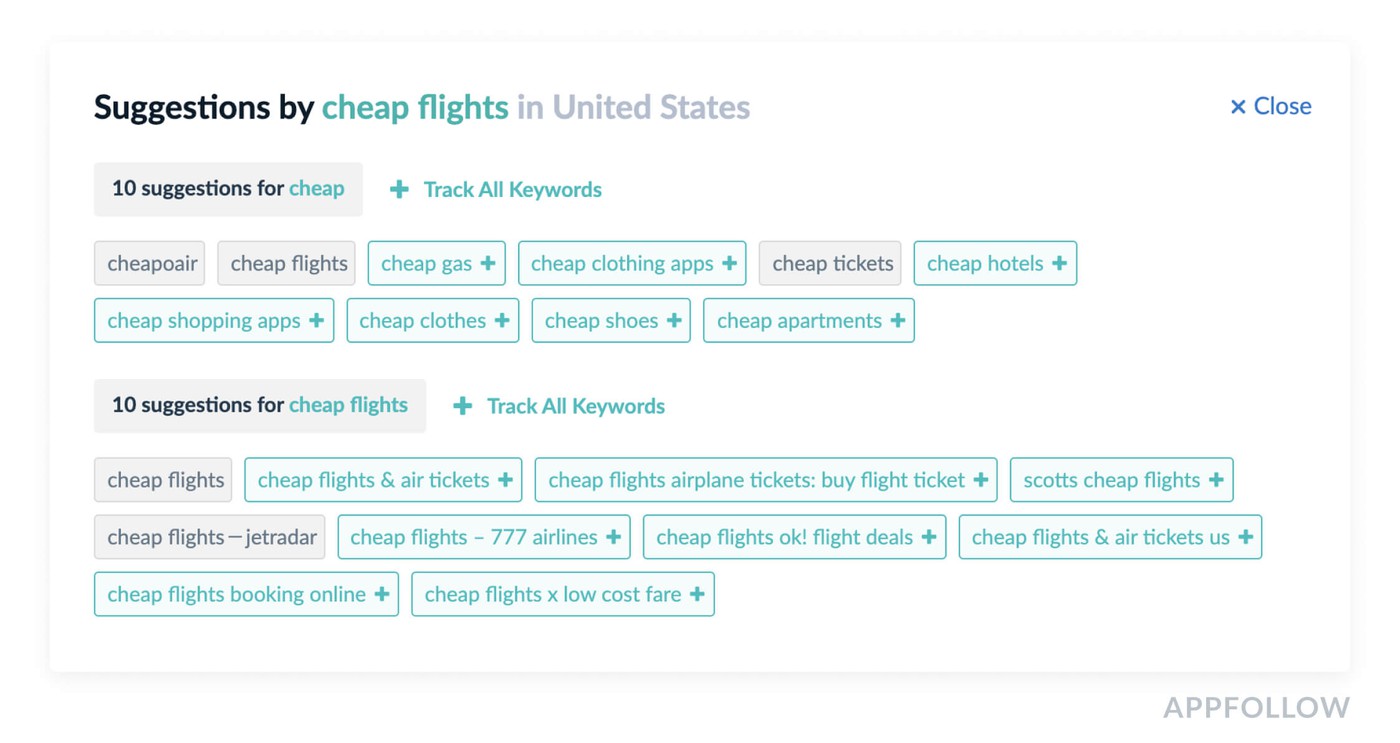
Task: Click plus icon on cheap shopping apps
Action: 316,321
